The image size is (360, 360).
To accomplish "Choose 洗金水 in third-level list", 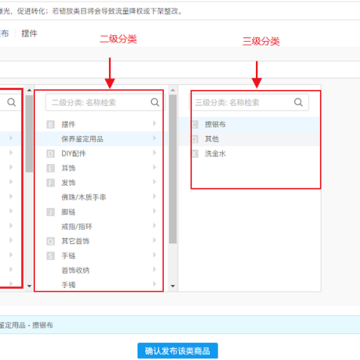I will [215, 154].
